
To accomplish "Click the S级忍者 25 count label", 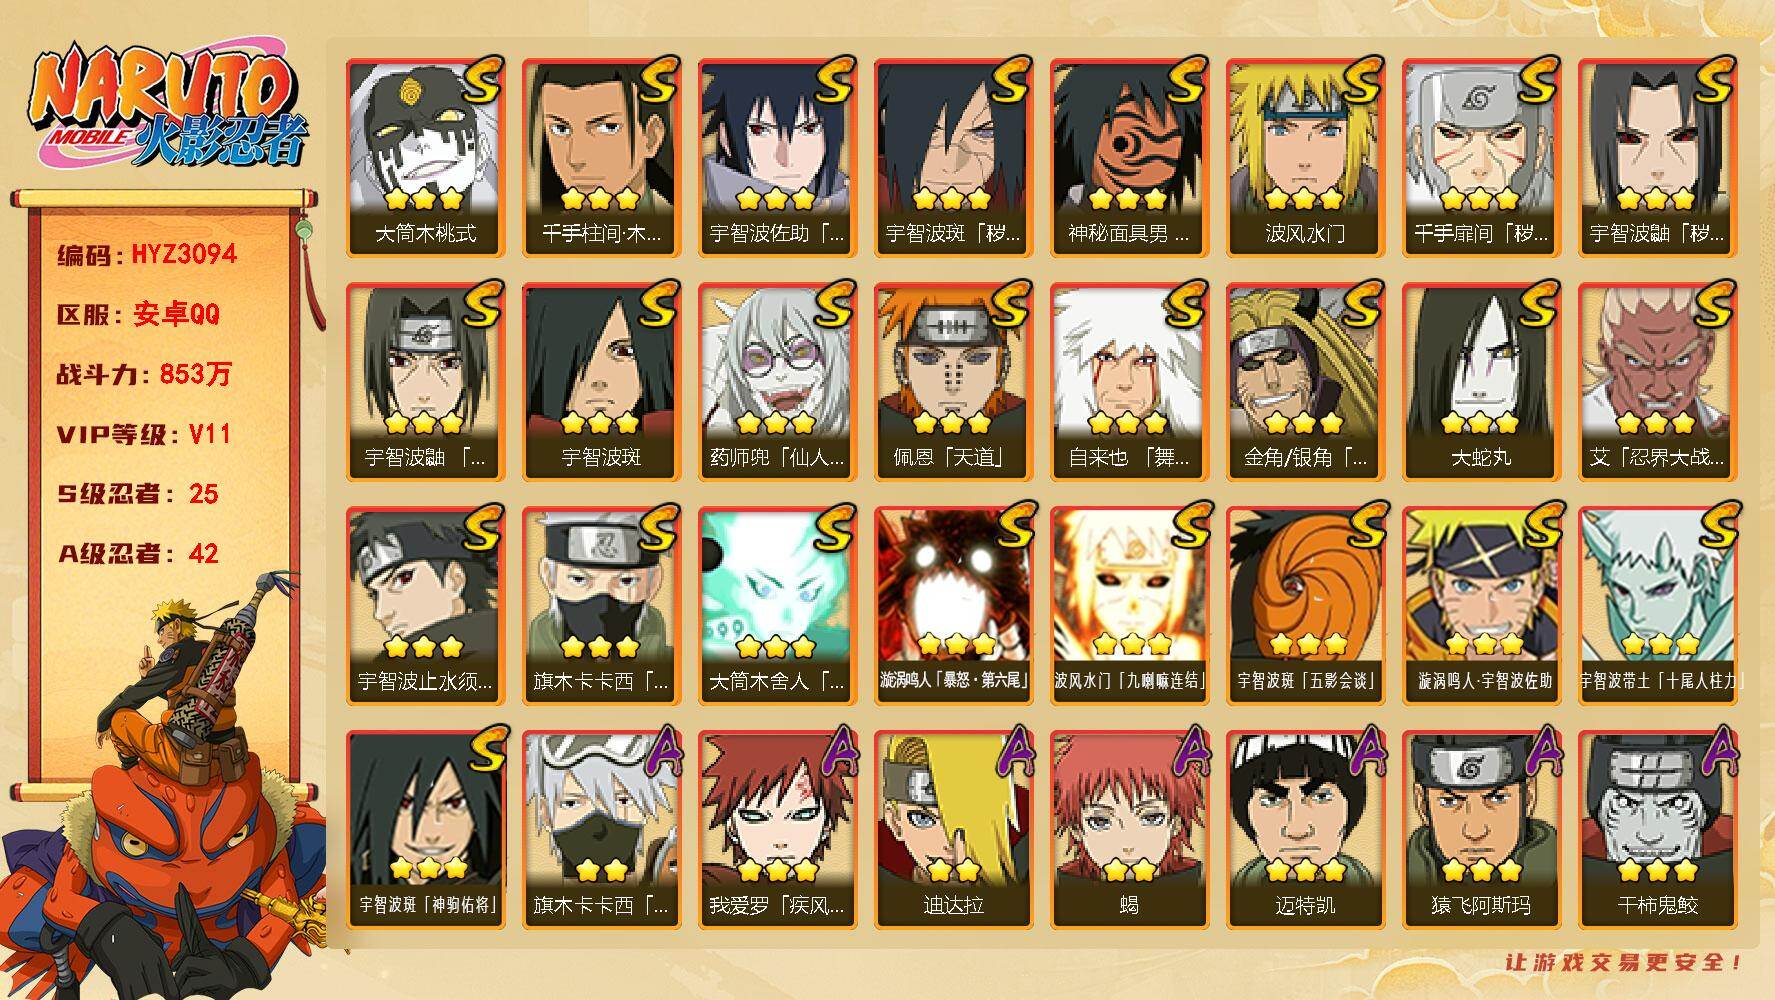I will click(x=137, y=494).
